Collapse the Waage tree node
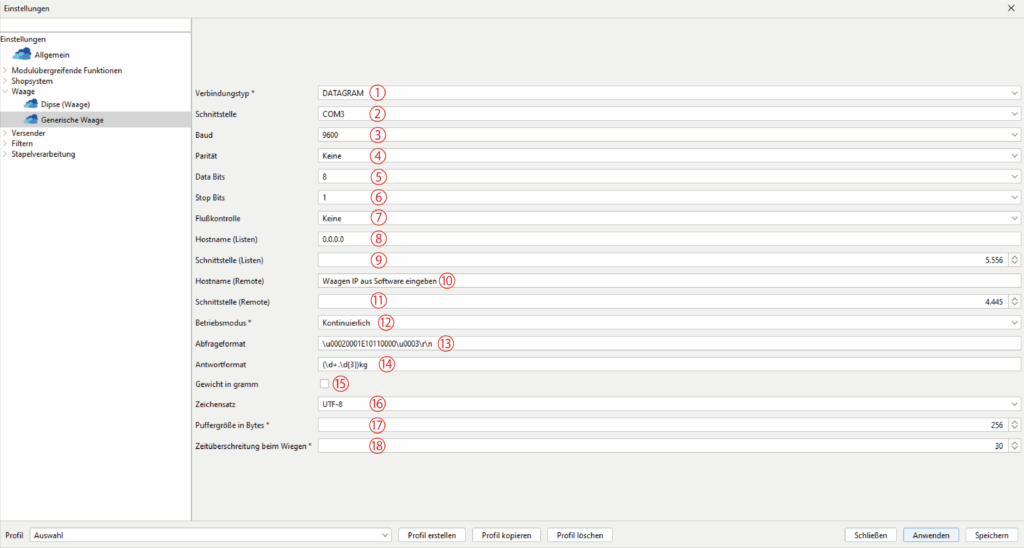This screenshot has height=548, width=1024. click(x=5, y=92)
